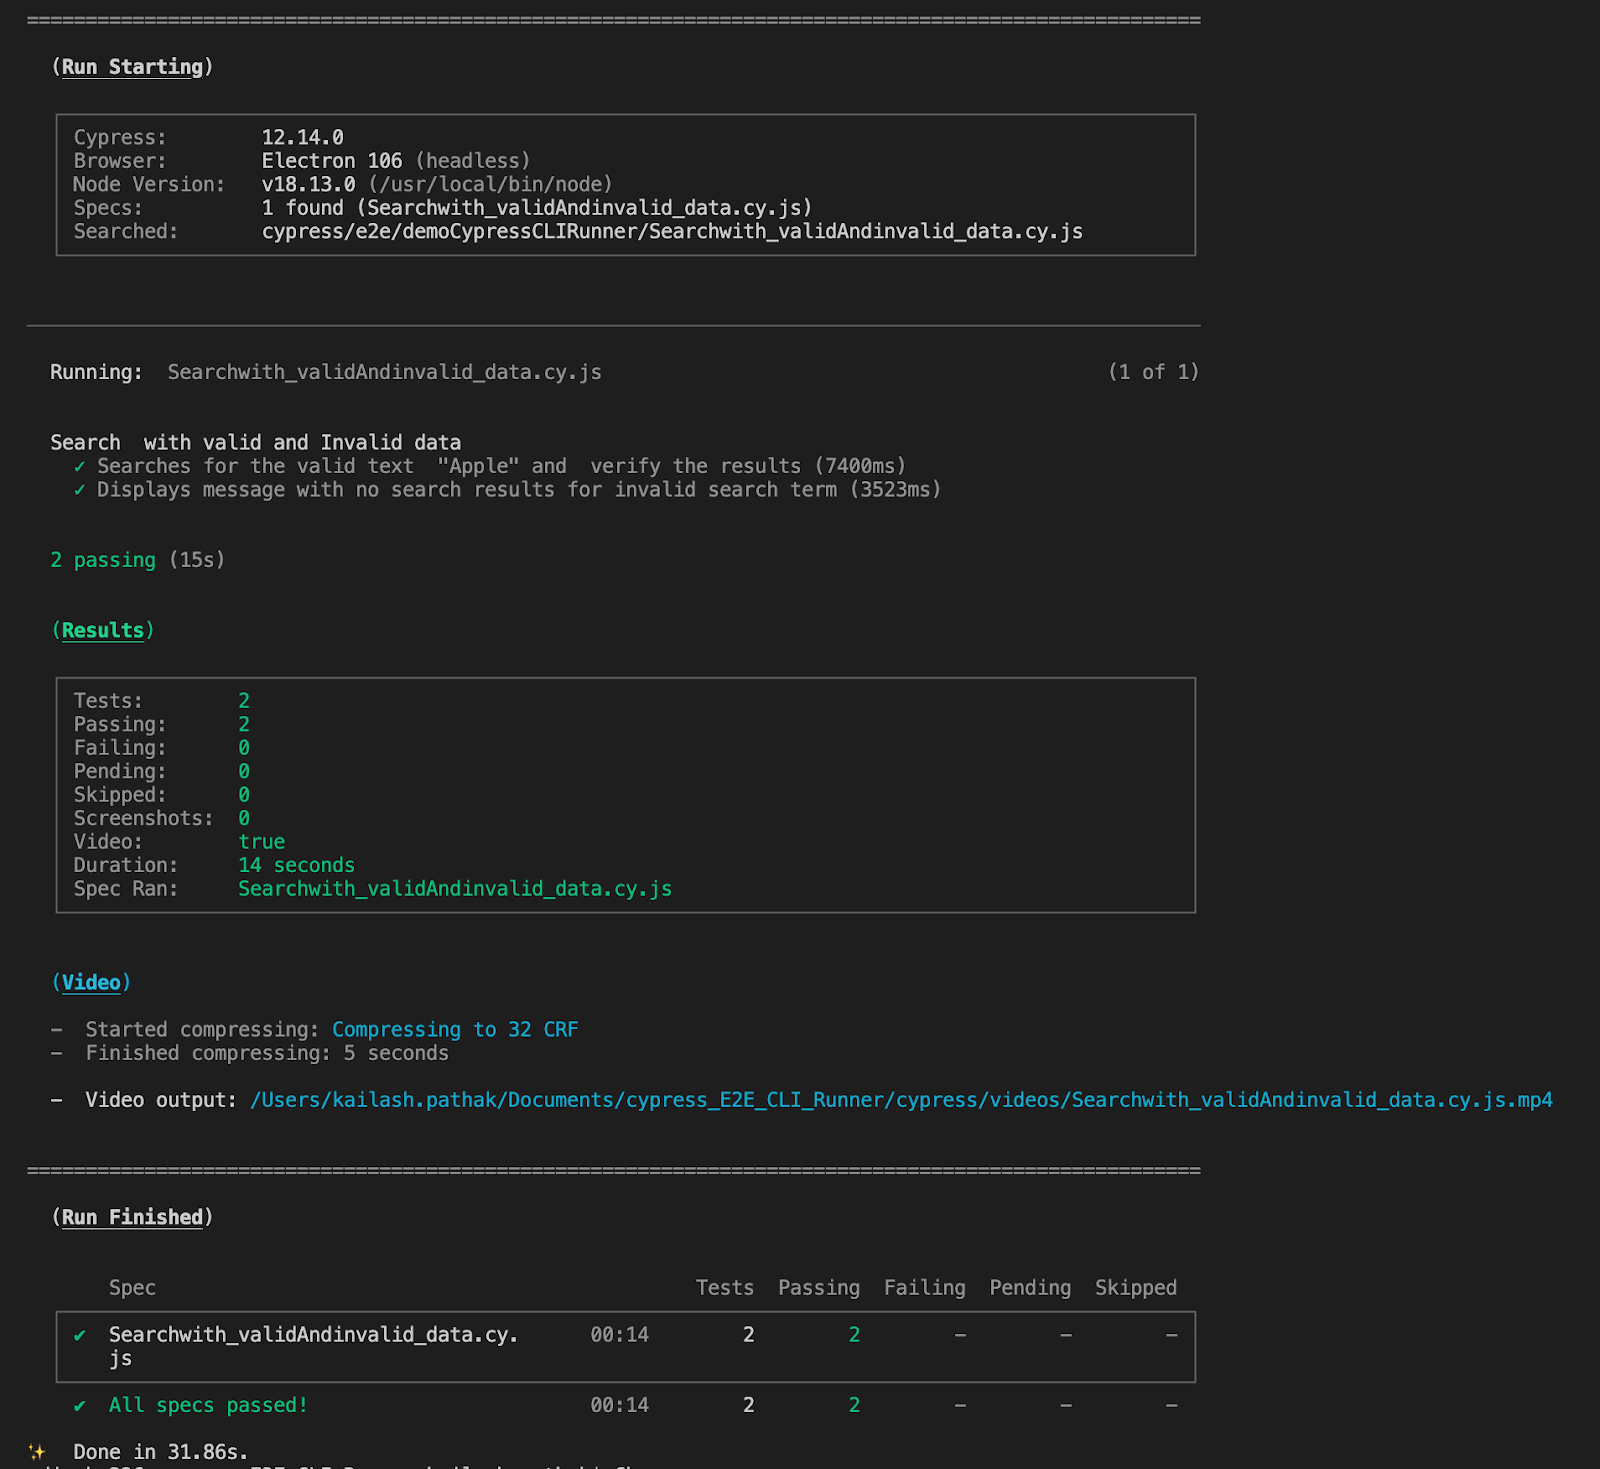Click the "Skipped" column header in summary table
1600x1469 pixels.
point(1135,1288)
